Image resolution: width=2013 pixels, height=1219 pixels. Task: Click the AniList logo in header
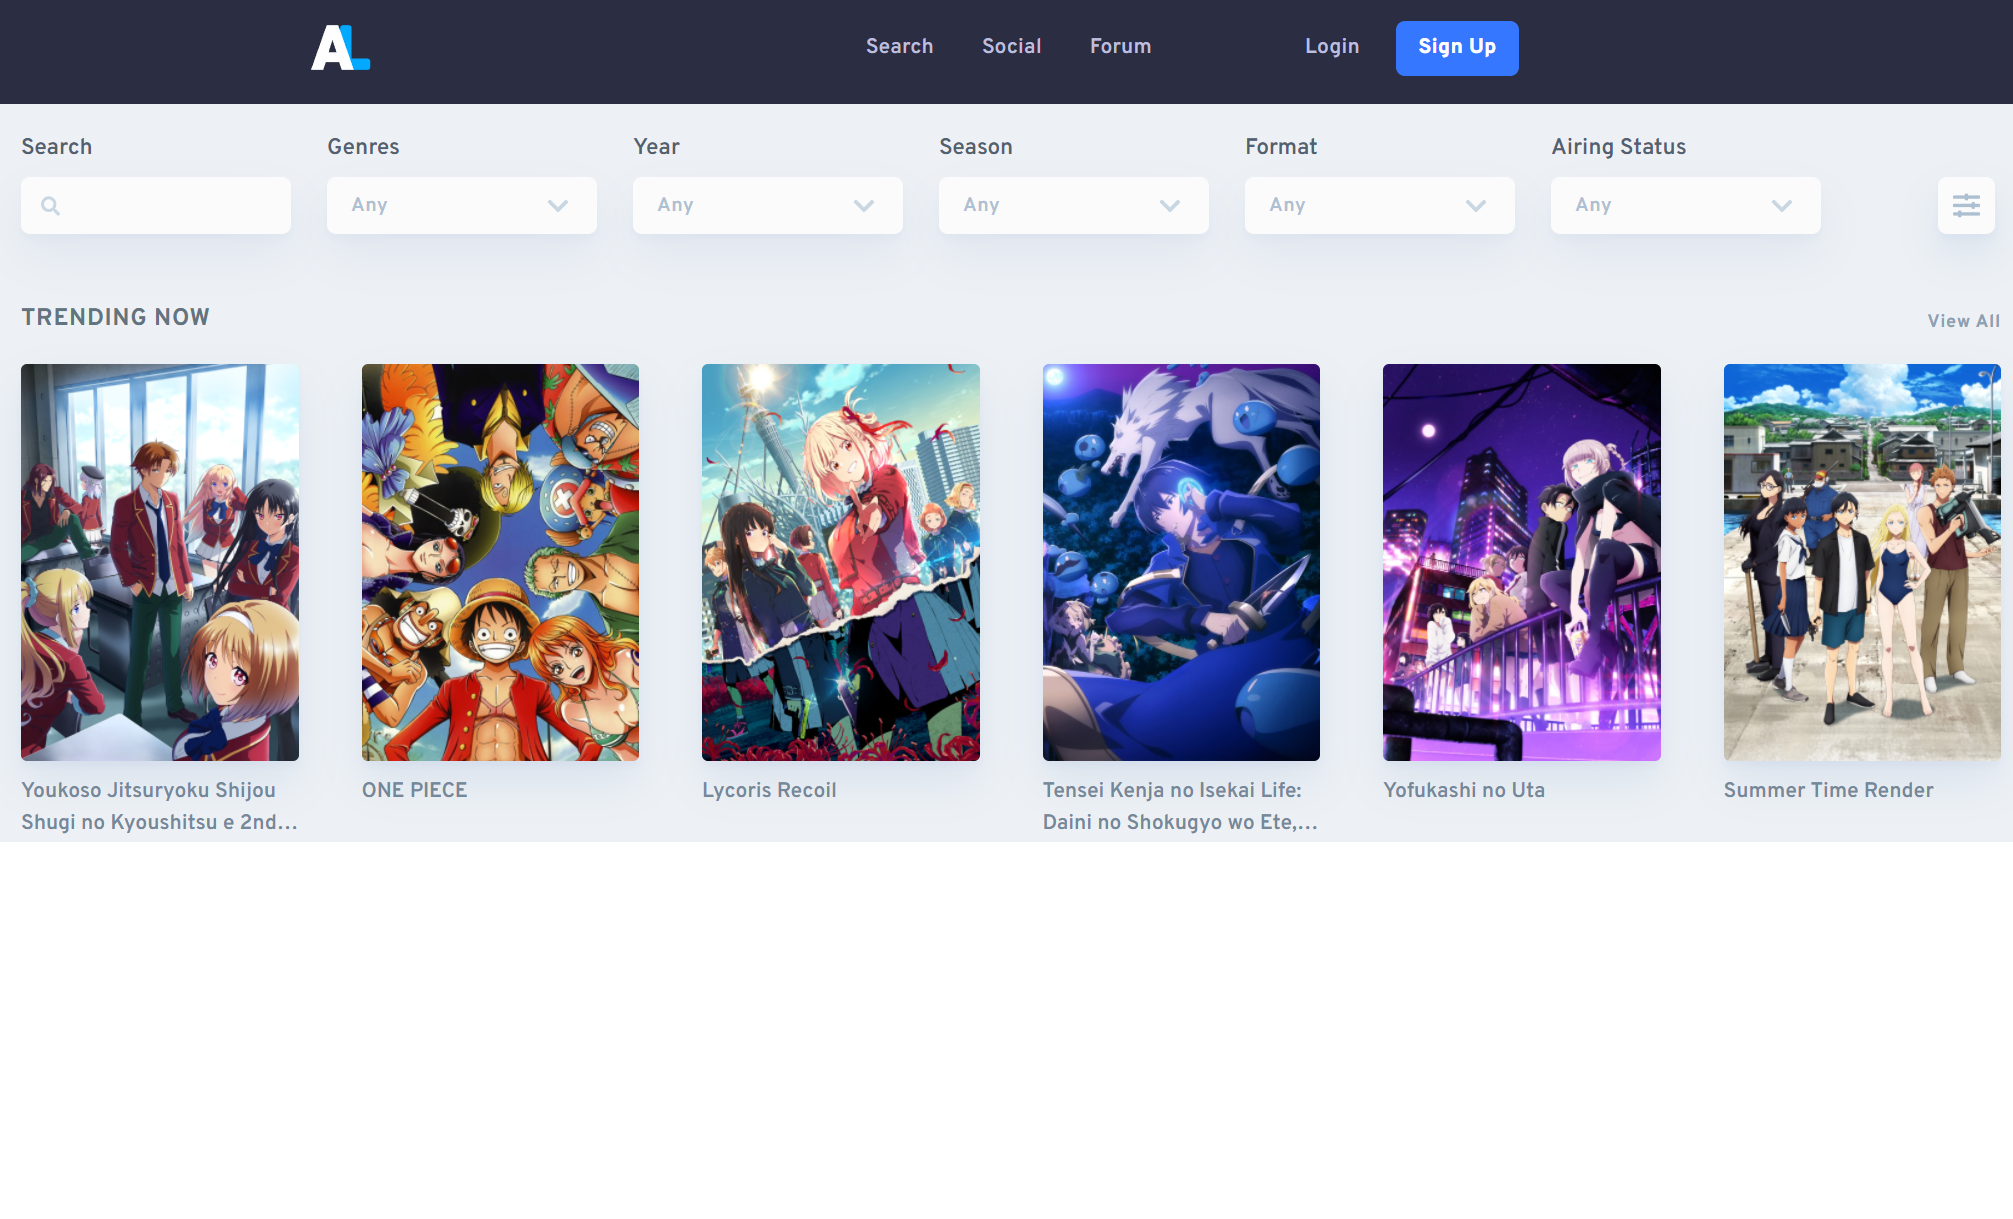[x=340, y=48]
